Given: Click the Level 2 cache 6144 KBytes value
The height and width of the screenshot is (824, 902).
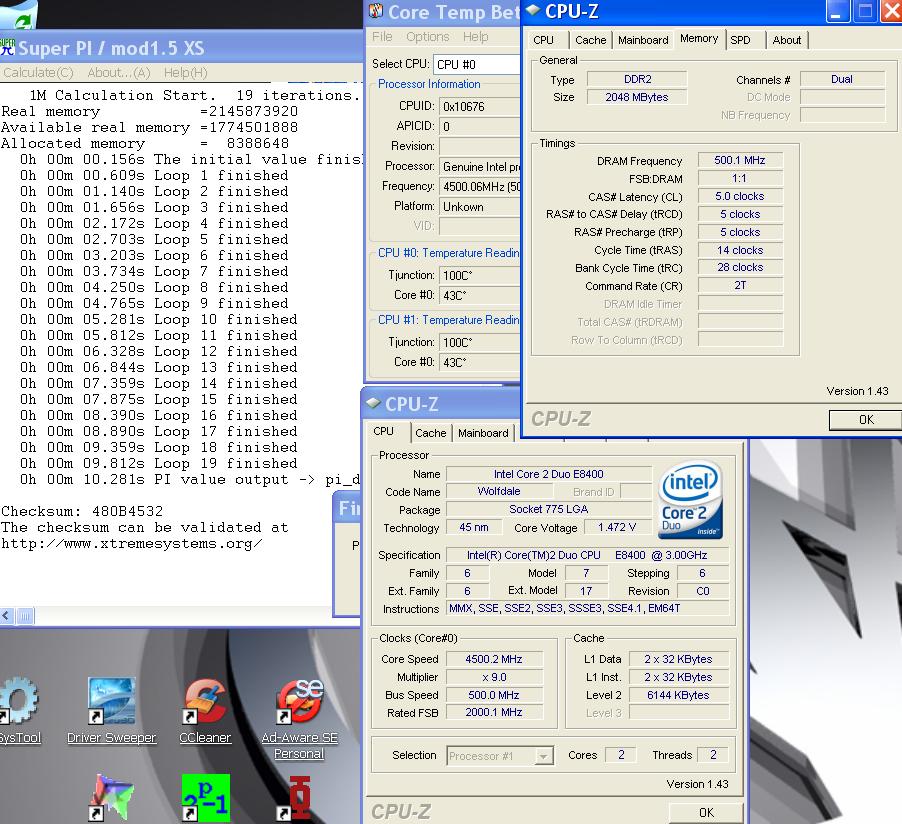Looking at the screenshot, I should (678, 695).
